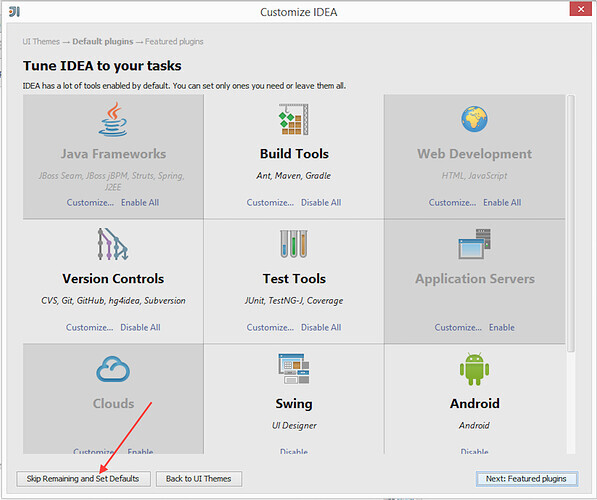Open Customize for Version Controls
The height and width of the screenshot is (500, 597).
pos(89,327)
